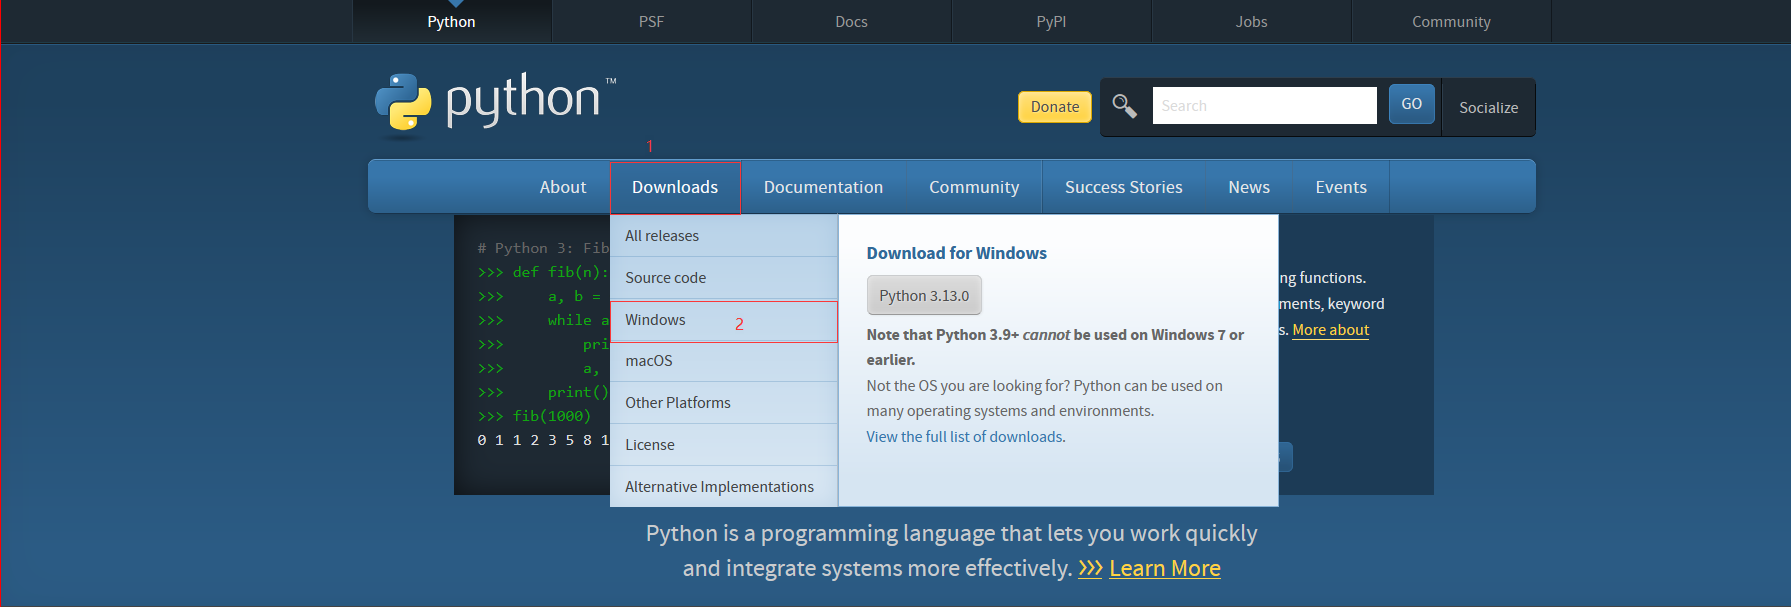Open the Docs tab

pyautogui.click(x=852, y=21)
